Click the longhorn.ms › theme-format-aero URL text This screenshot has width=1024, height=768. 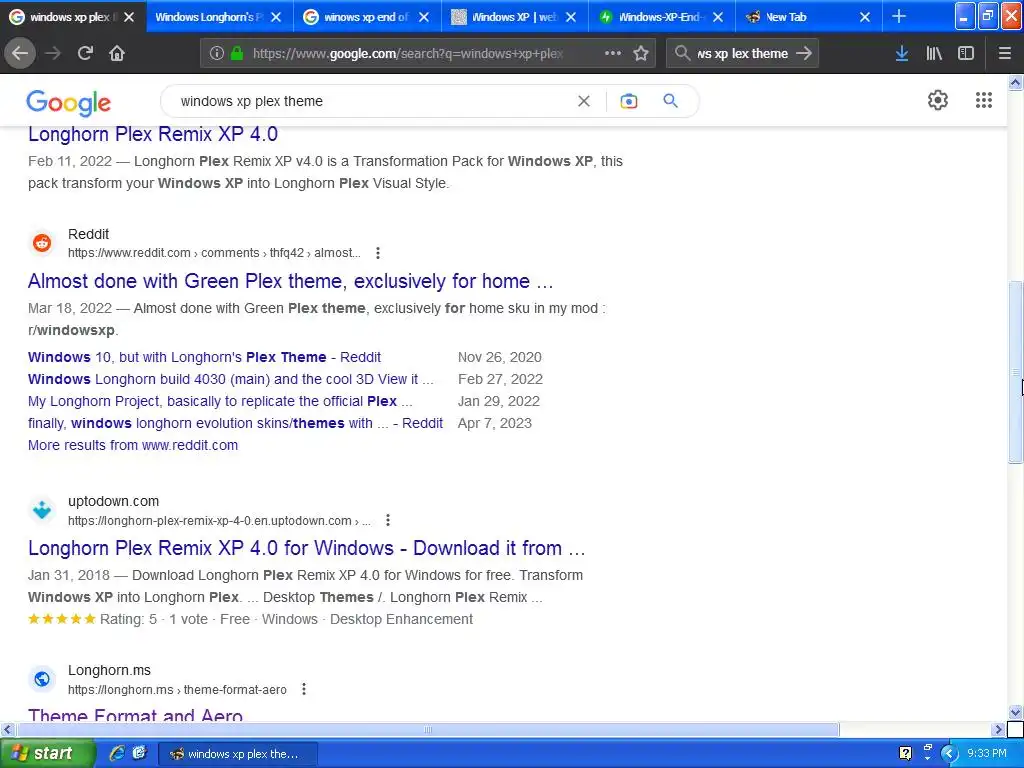coord(177,690)
